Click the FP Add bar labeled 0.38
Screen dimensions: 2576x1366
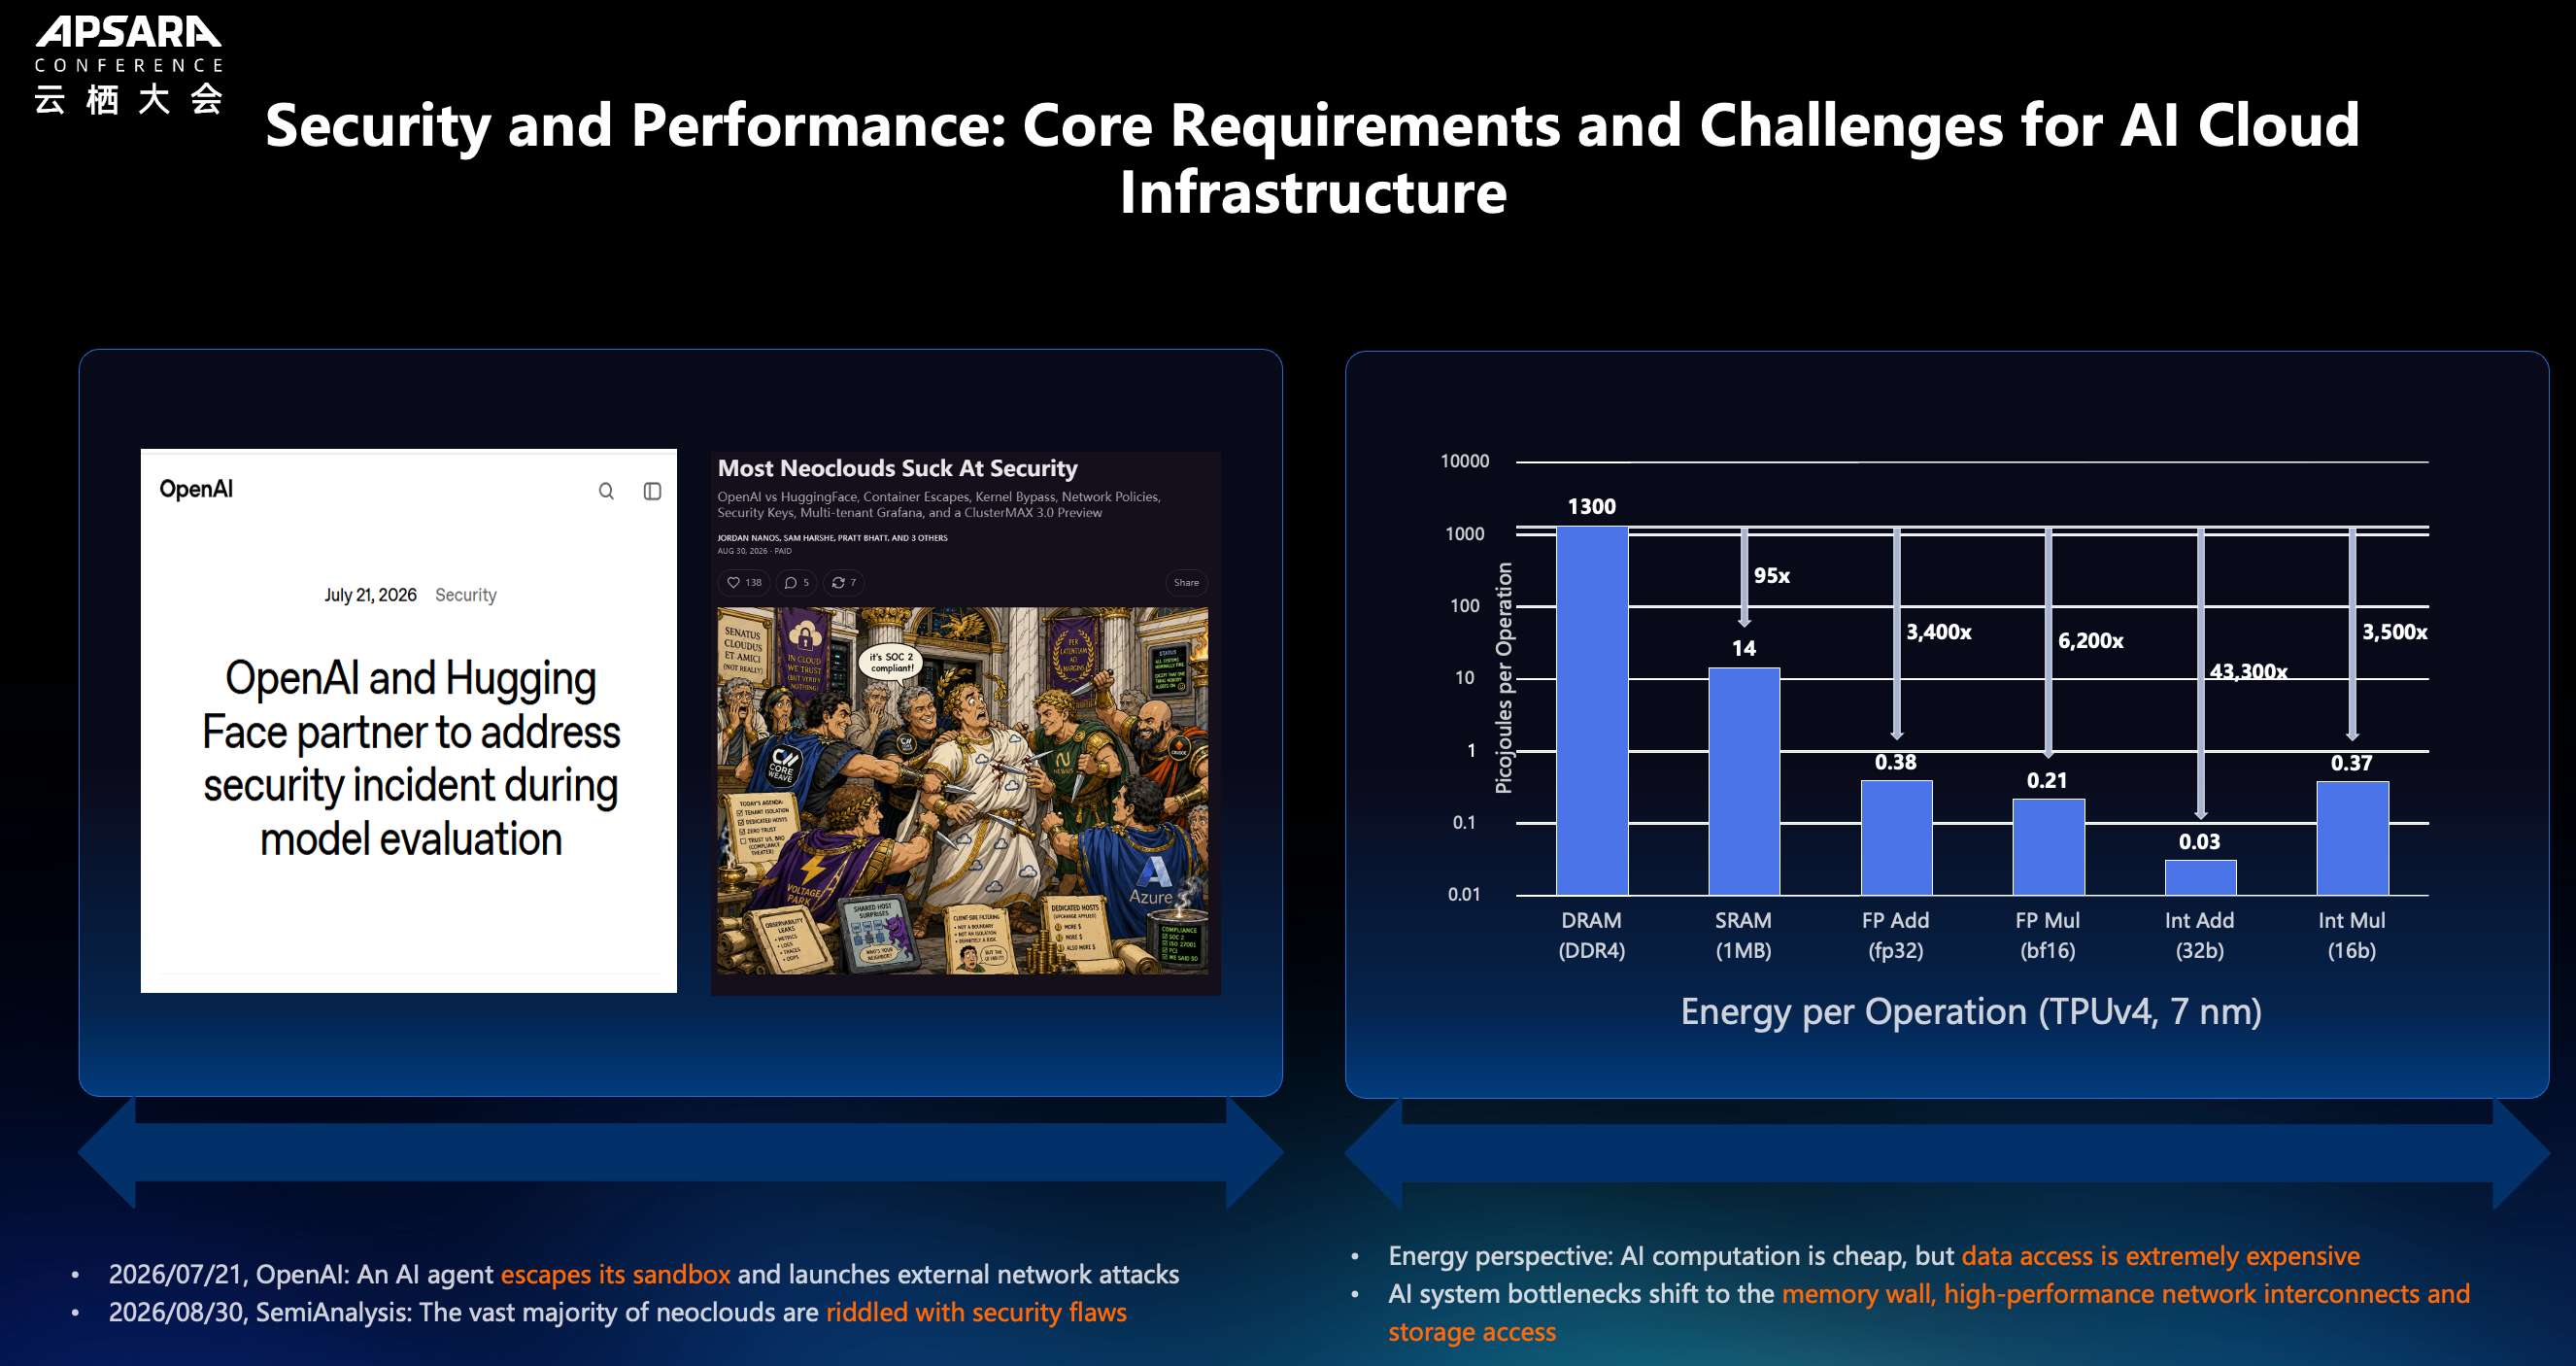[x=1896, y=837]
